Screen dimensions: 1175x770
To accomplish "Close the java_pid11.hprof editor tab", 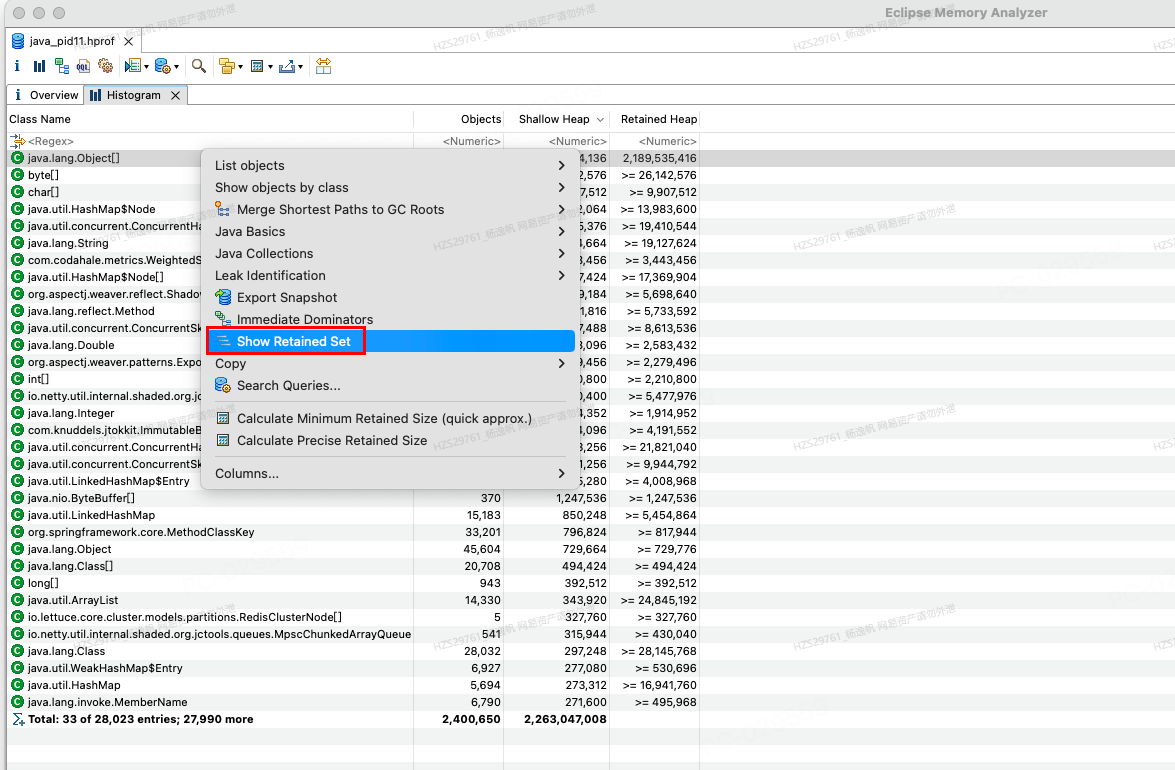I will [128, 41].
